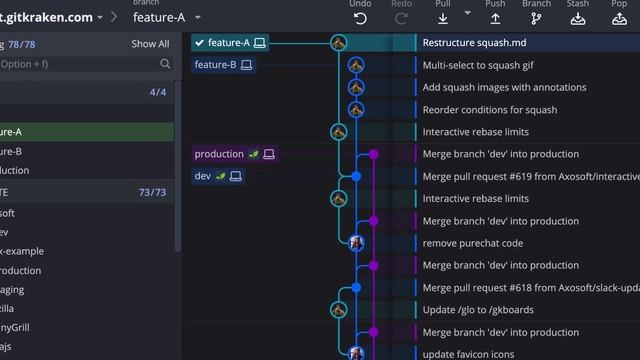Click the Pop stash toolbar icon
640x360 pixels.
click(619, 18)
